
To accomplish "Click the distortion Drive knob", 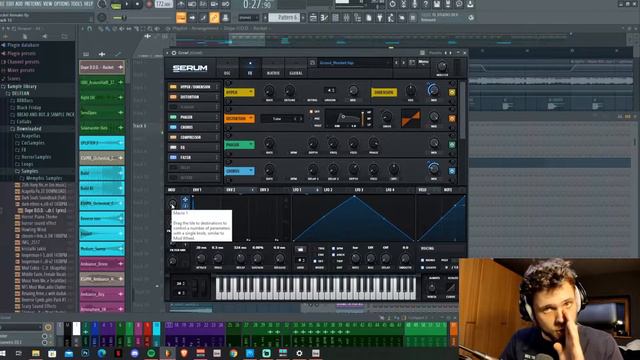I will pyautogui.click(x=386, y=118).
